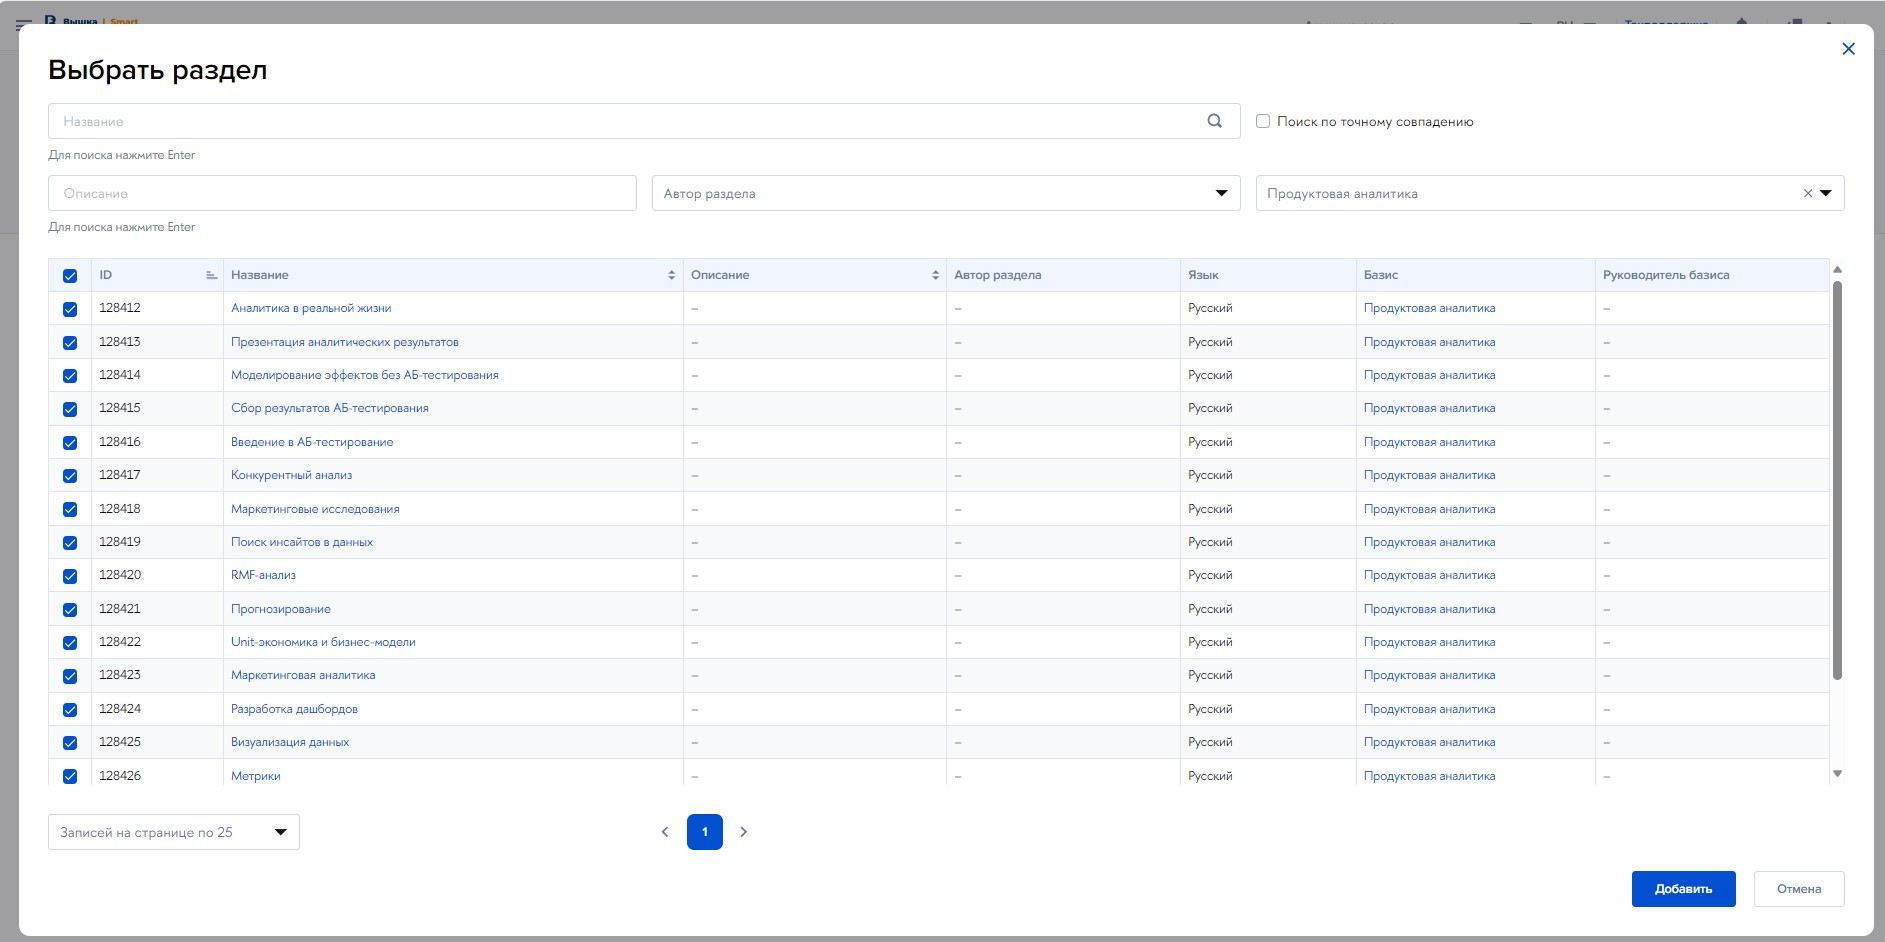Focus the Описание search input field
Viewport: 1885px width, 942px height.
pyautogui.click(x=342, y=193)
